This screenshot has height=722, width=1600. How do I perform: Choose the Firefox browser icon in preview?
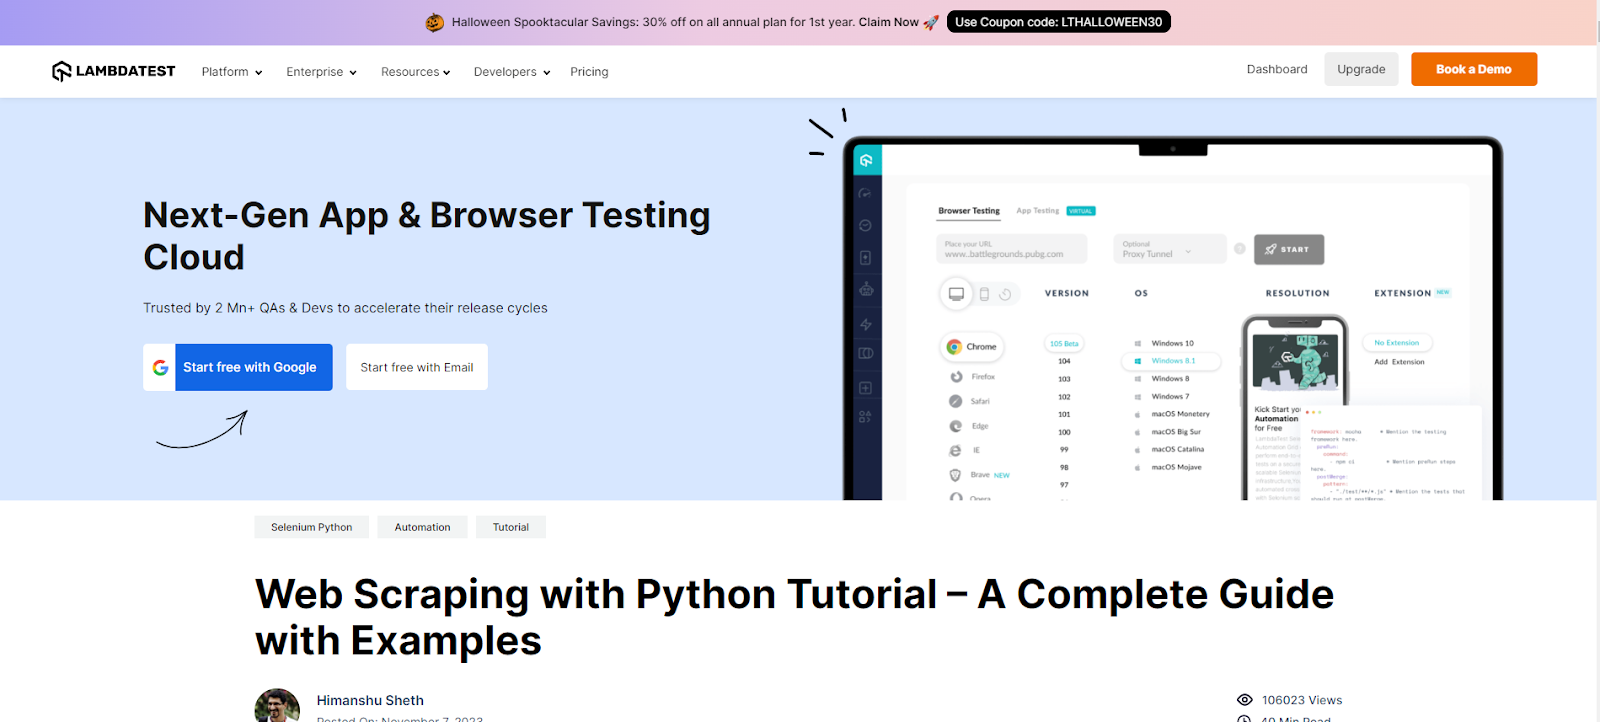(956, 377)
